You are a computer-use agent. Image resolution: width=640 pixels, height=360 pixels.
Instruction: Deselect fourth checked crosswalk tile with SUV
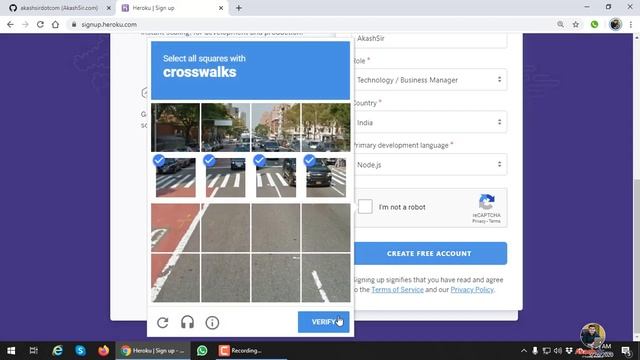coord(326,178)
